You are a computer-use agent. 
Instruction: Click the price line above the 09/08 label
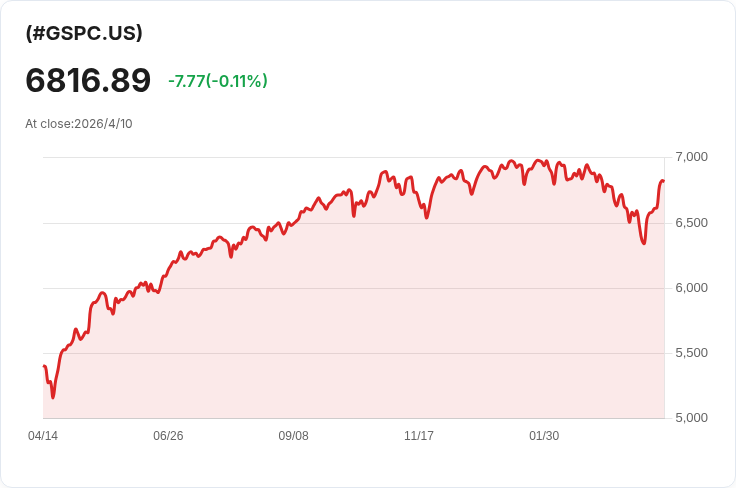tap(293, 223)
